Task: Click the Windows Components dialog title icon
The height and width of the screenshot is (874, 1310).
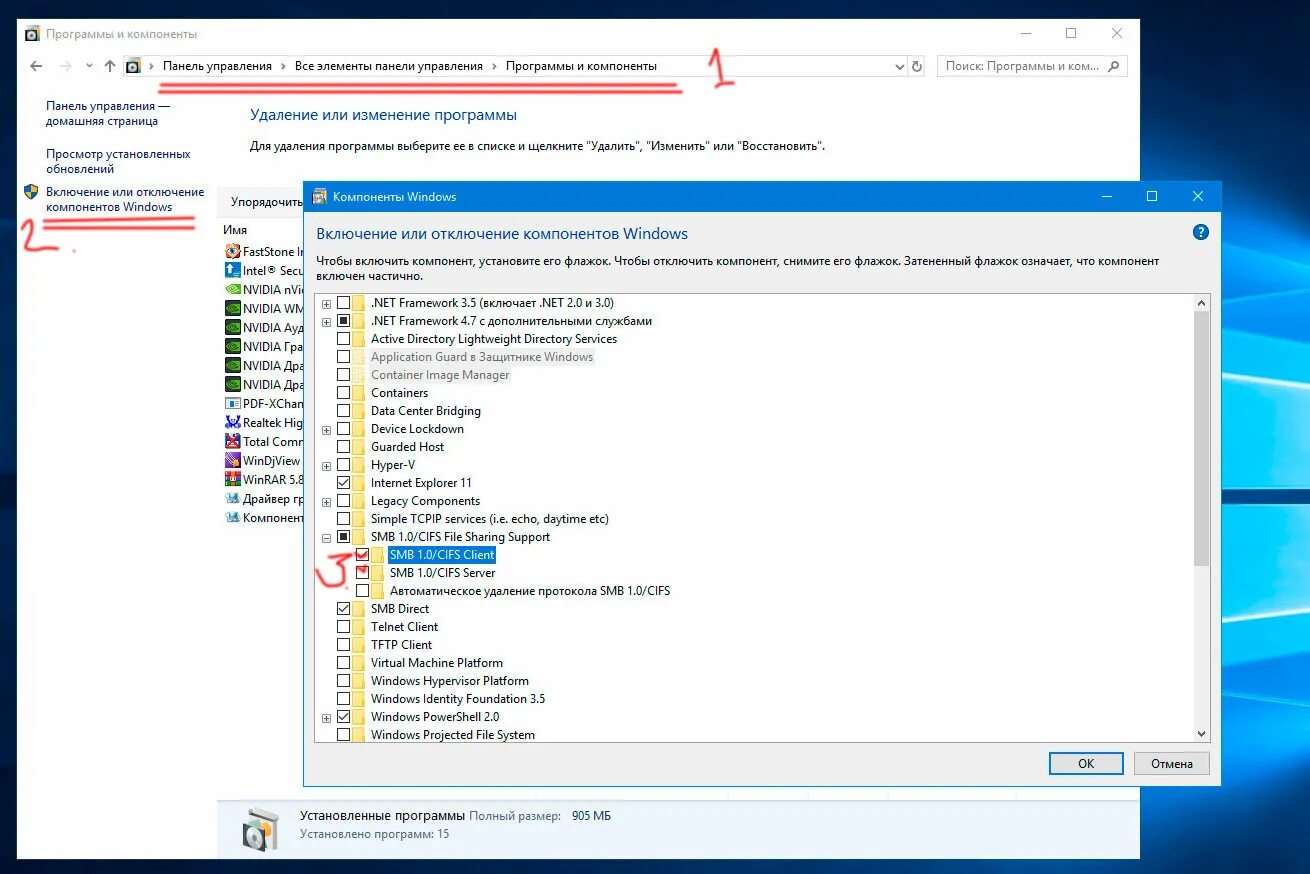Action: [320, 197]
